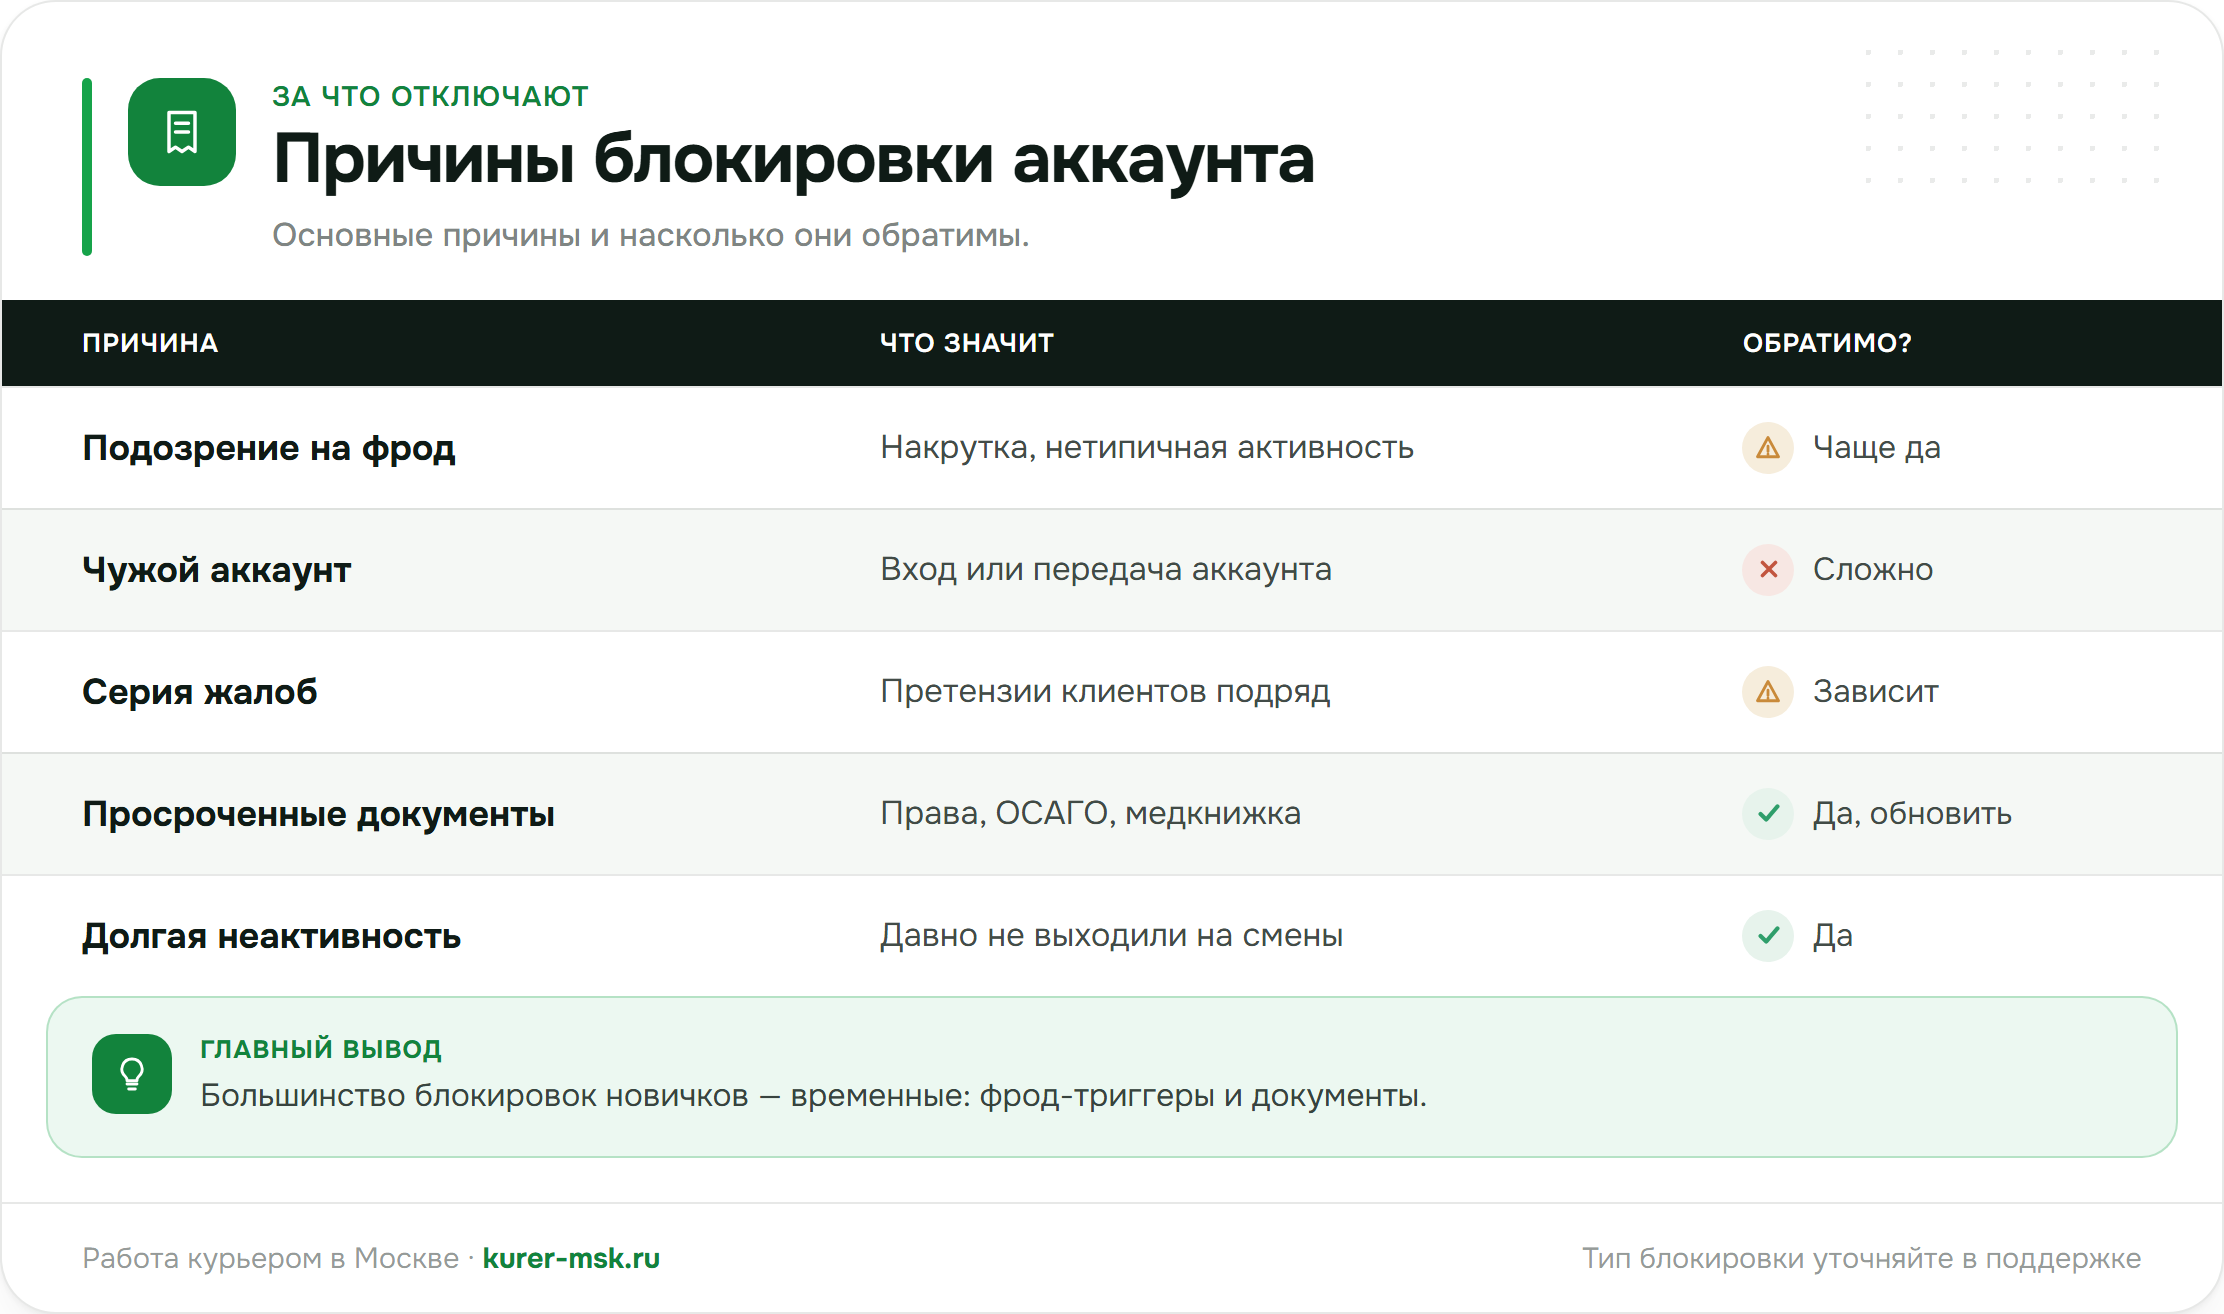Click the ГЛАВНЫЙ ВЫВОД label
Image resolution: width=2224 pixels, height=1314 pixels.
click(321, 1048)
